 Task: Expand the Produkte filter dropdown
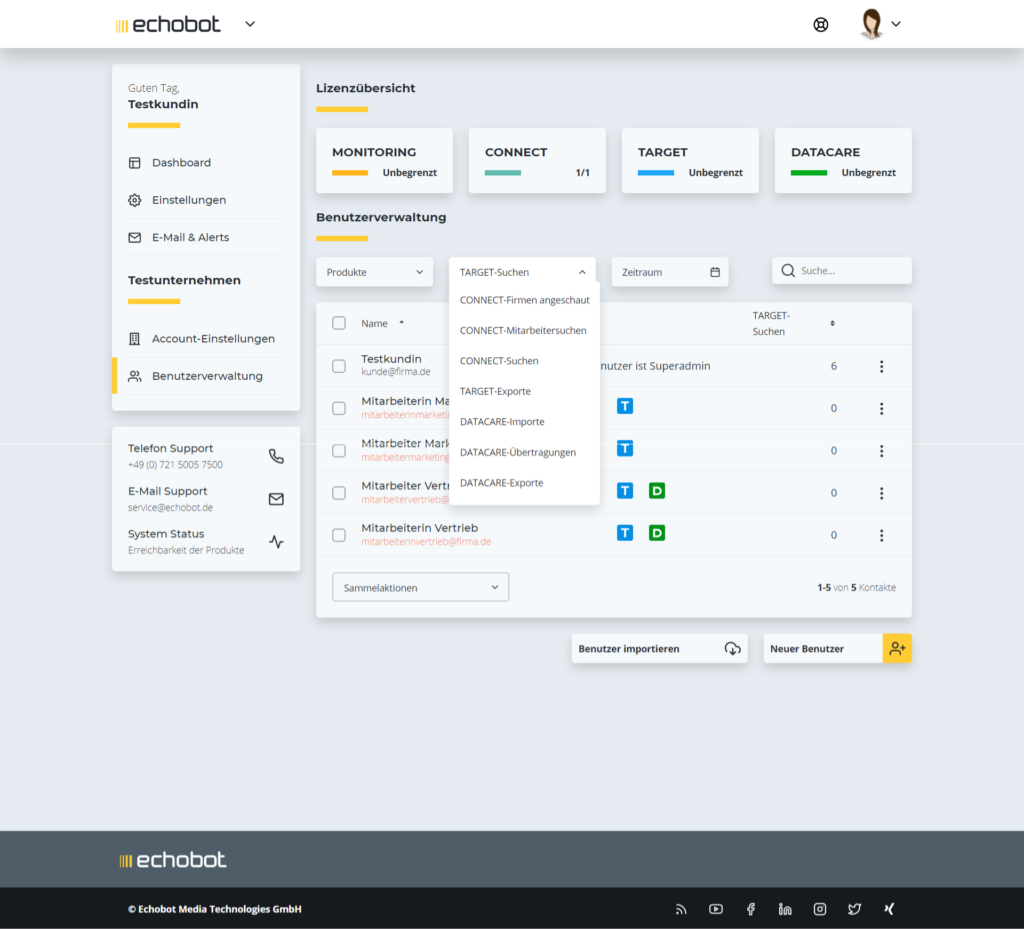(375, 272)
